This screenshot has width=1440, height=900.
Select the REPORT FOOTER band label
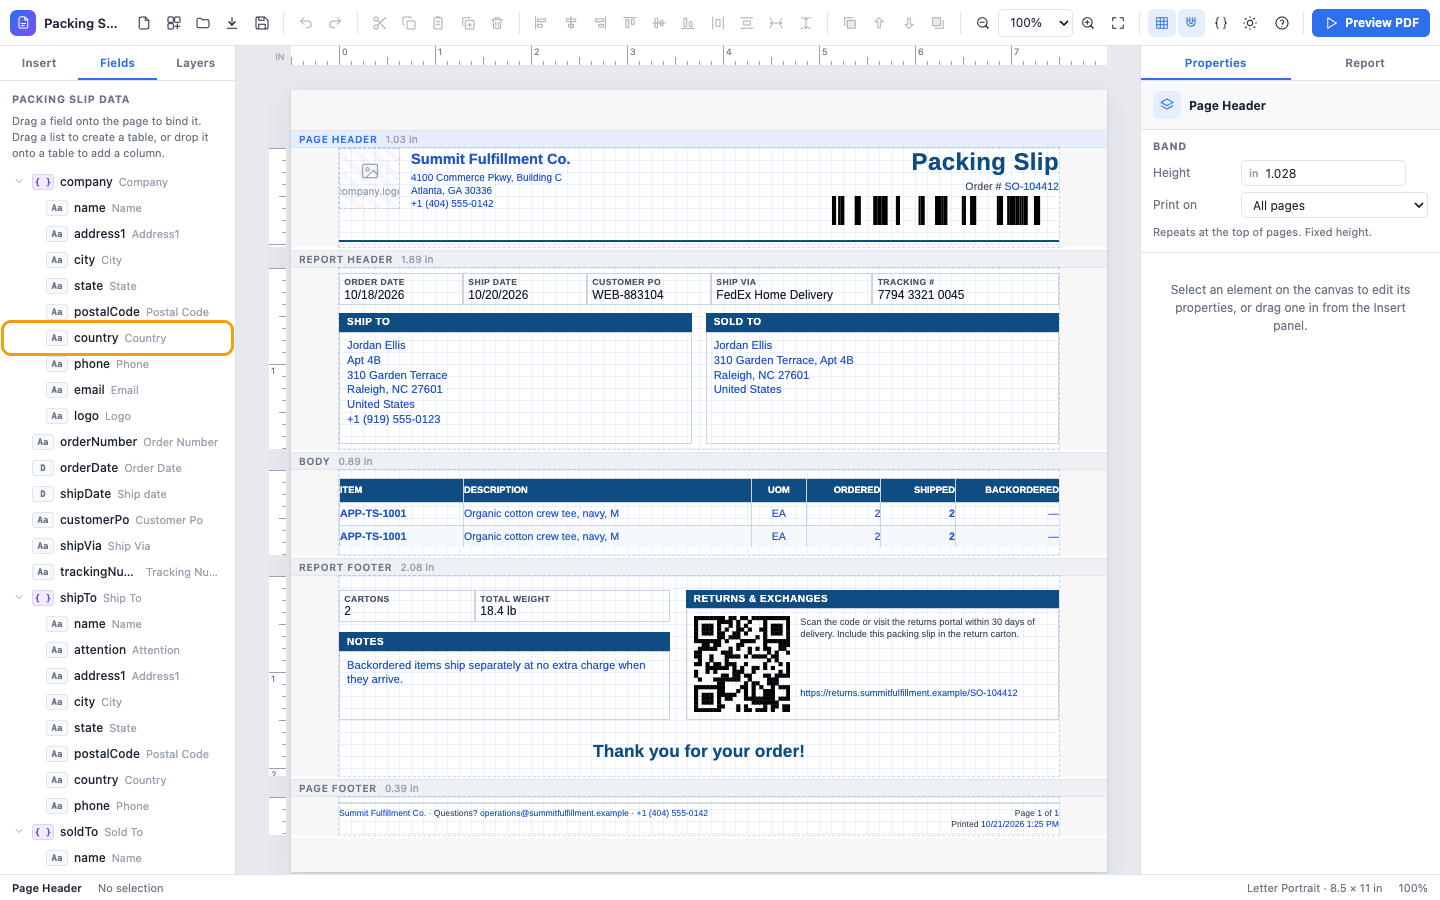(345, 568)
